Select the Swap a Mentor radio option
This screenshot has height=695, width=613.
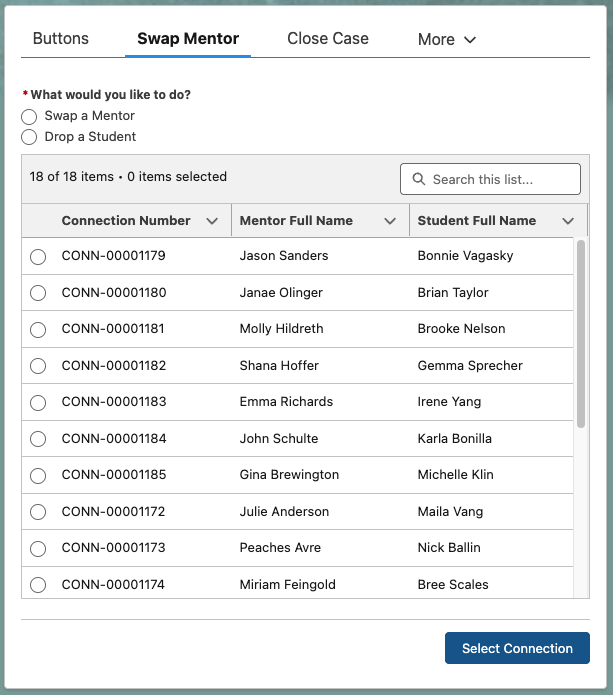click(x=29, y=117)
